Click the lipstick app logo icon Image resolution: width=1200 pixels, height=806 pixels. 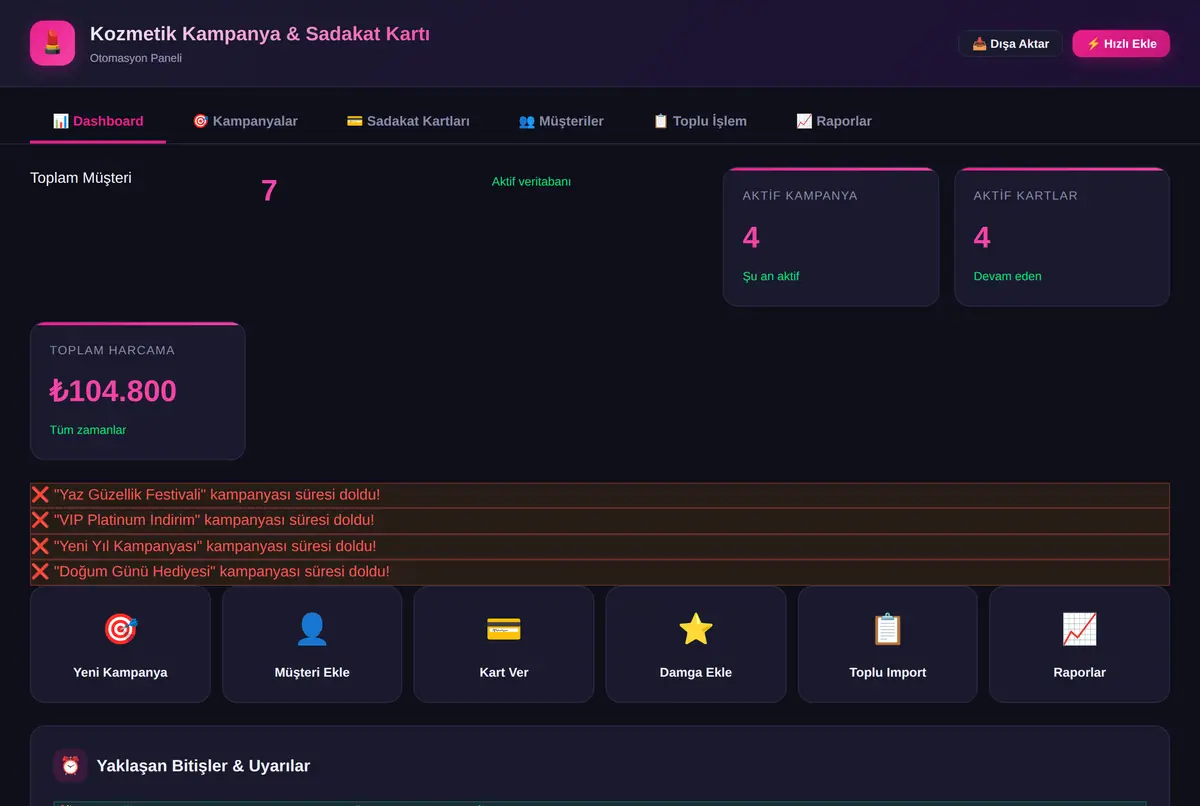52,43
